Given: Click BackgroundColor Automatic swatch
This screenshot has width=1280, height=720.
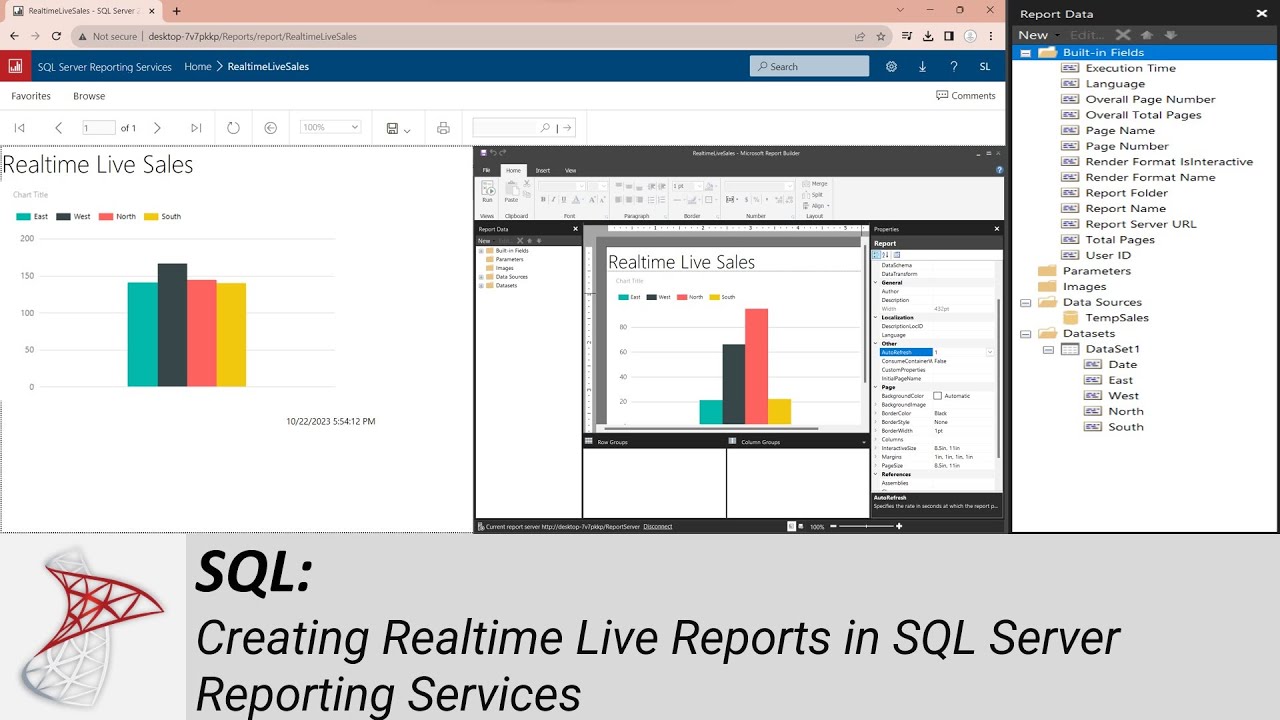Looking at the screenshot, I should coord(937,396).
